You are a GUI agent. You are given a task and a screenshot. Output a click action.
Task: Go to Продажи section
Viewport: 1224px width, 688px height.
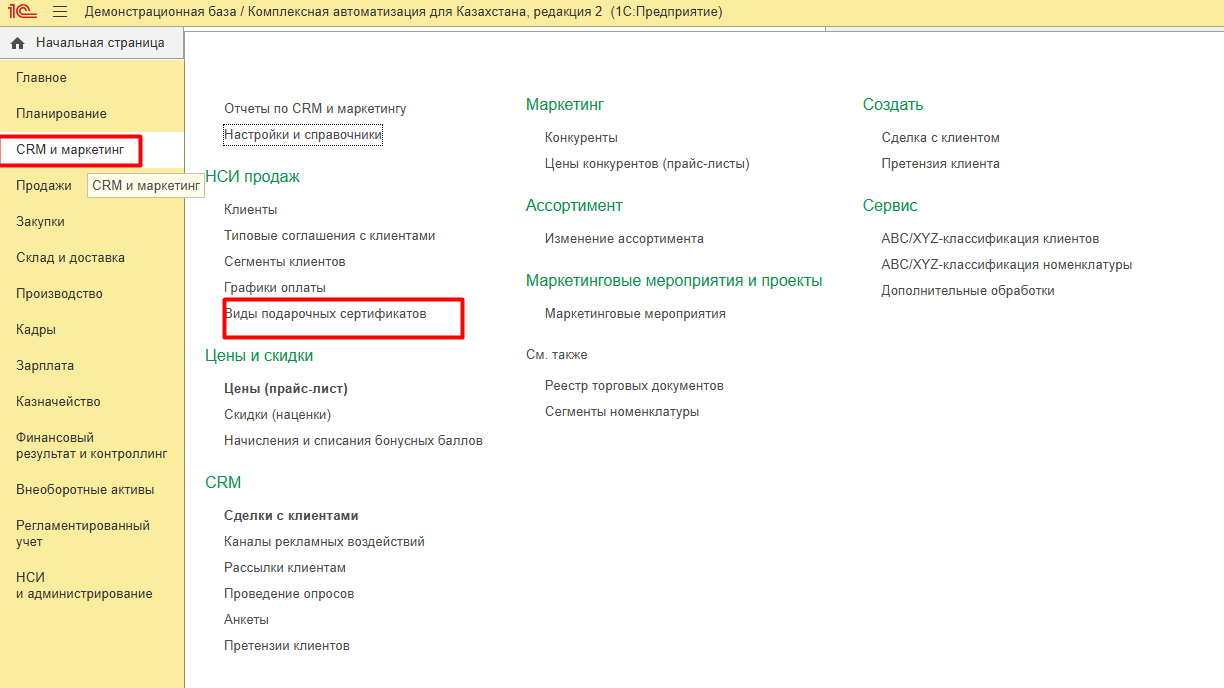click(x=44, y=186)
